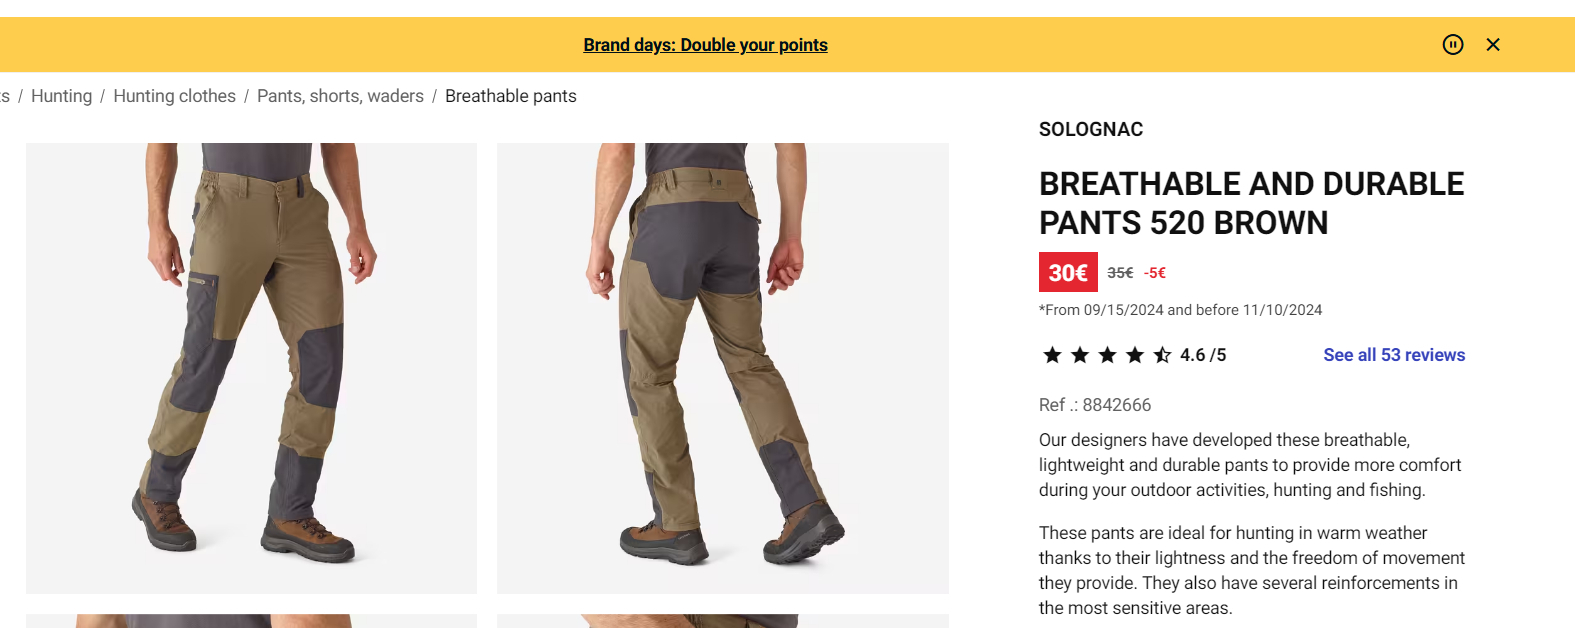Pause the promotional banner rotation

point(1453,44)
